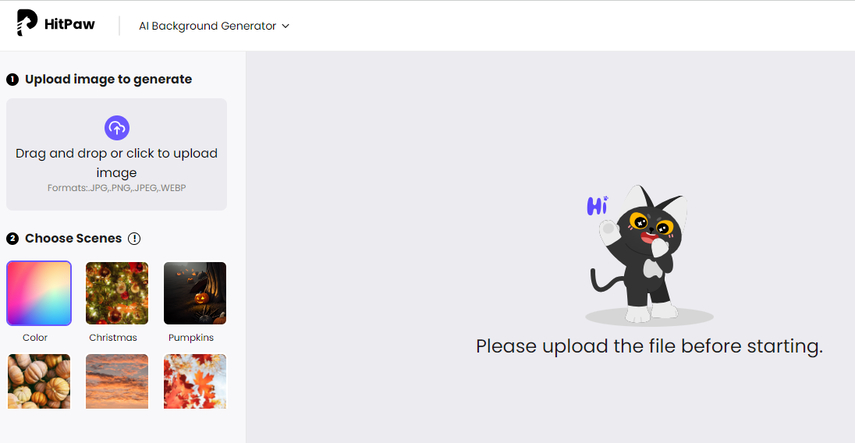Open the Choose Scenes info icon

click(x=134, y=238)
